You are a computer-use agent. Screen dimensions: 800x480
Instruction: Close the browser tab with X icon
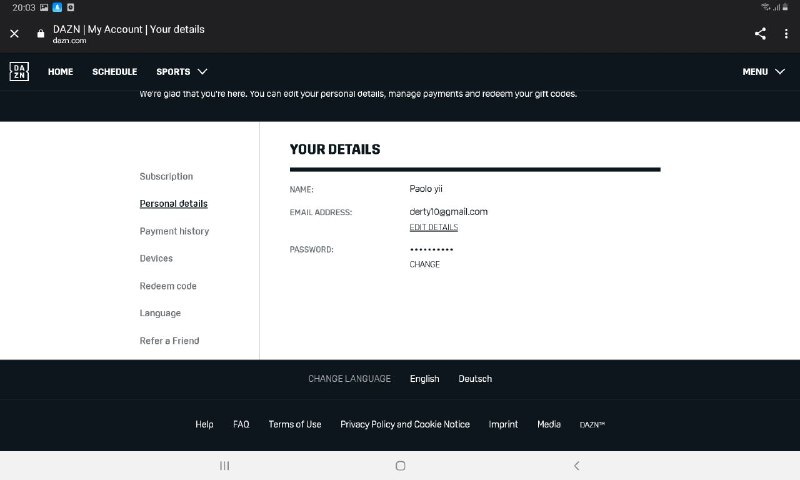pyautogui.click(x=14, y=34)
